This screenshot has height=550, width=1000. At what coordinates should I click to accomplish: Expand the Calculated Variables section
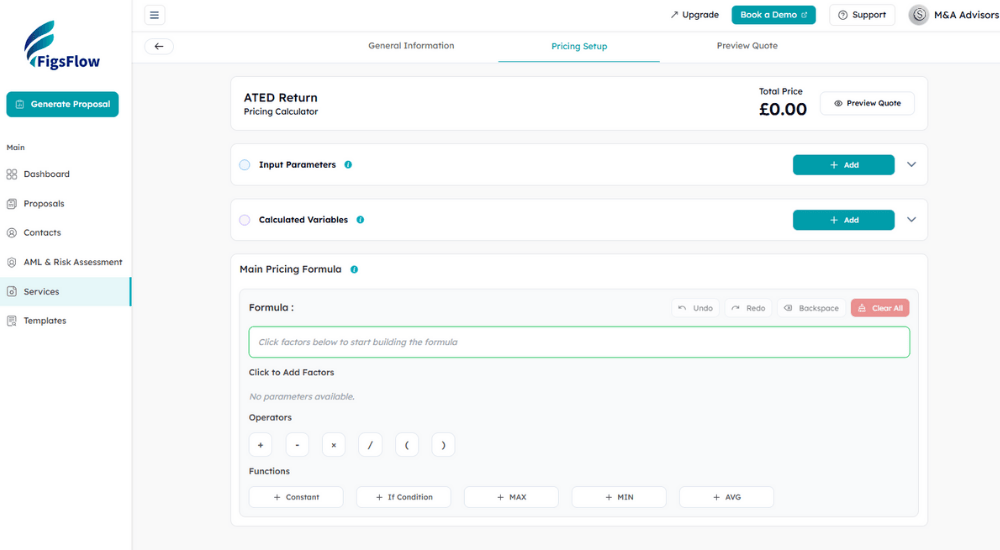911,219
